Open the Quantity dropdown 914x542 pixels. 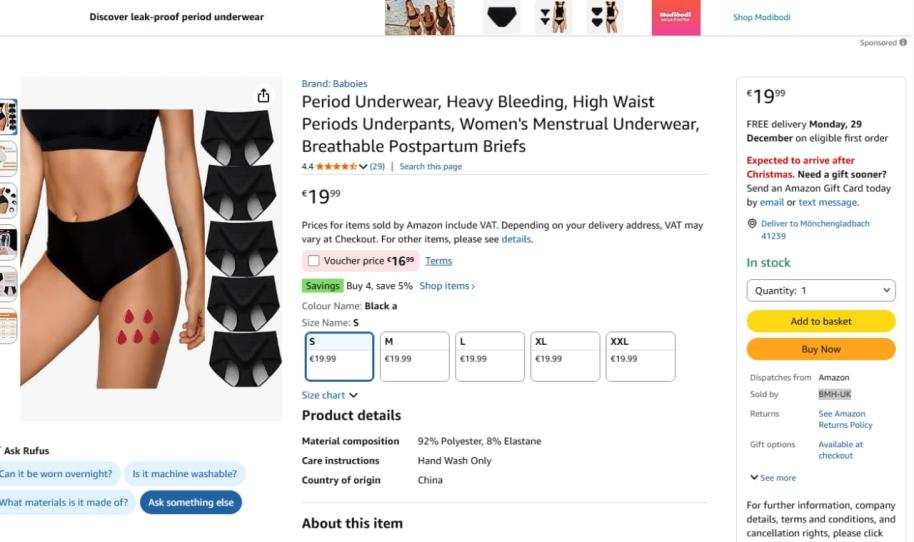tap(821, 291)
